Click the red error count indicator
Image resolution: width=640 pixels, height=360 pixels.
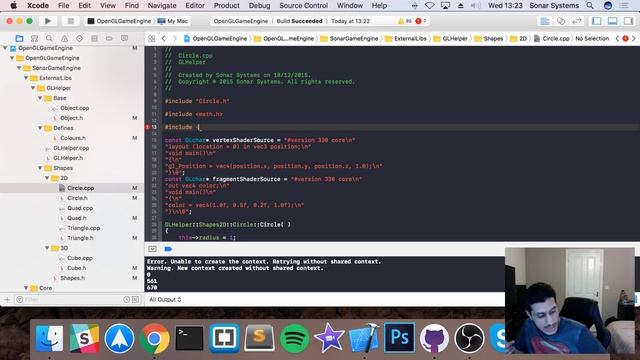coord(420,21)
